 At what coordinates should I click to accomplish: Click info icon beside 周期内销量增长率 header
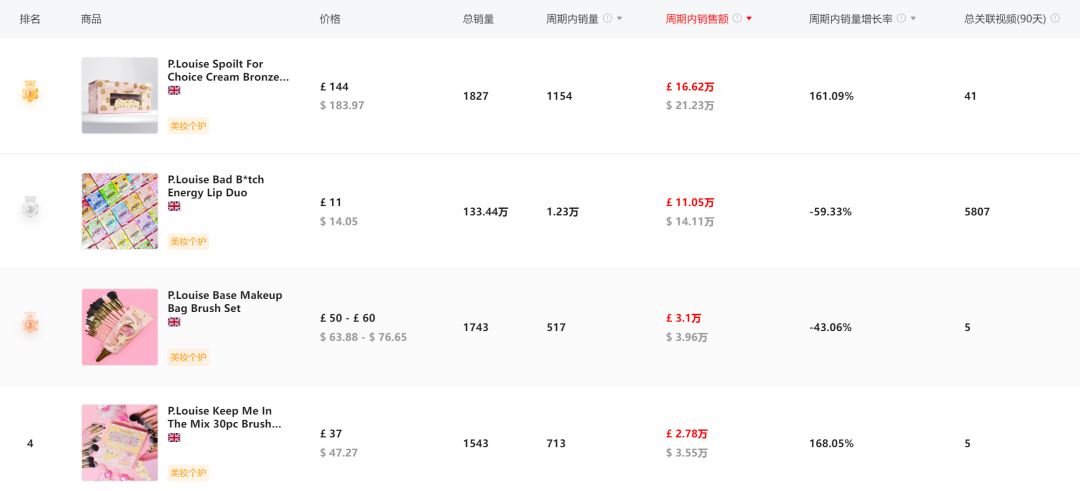tap(901, 19)
